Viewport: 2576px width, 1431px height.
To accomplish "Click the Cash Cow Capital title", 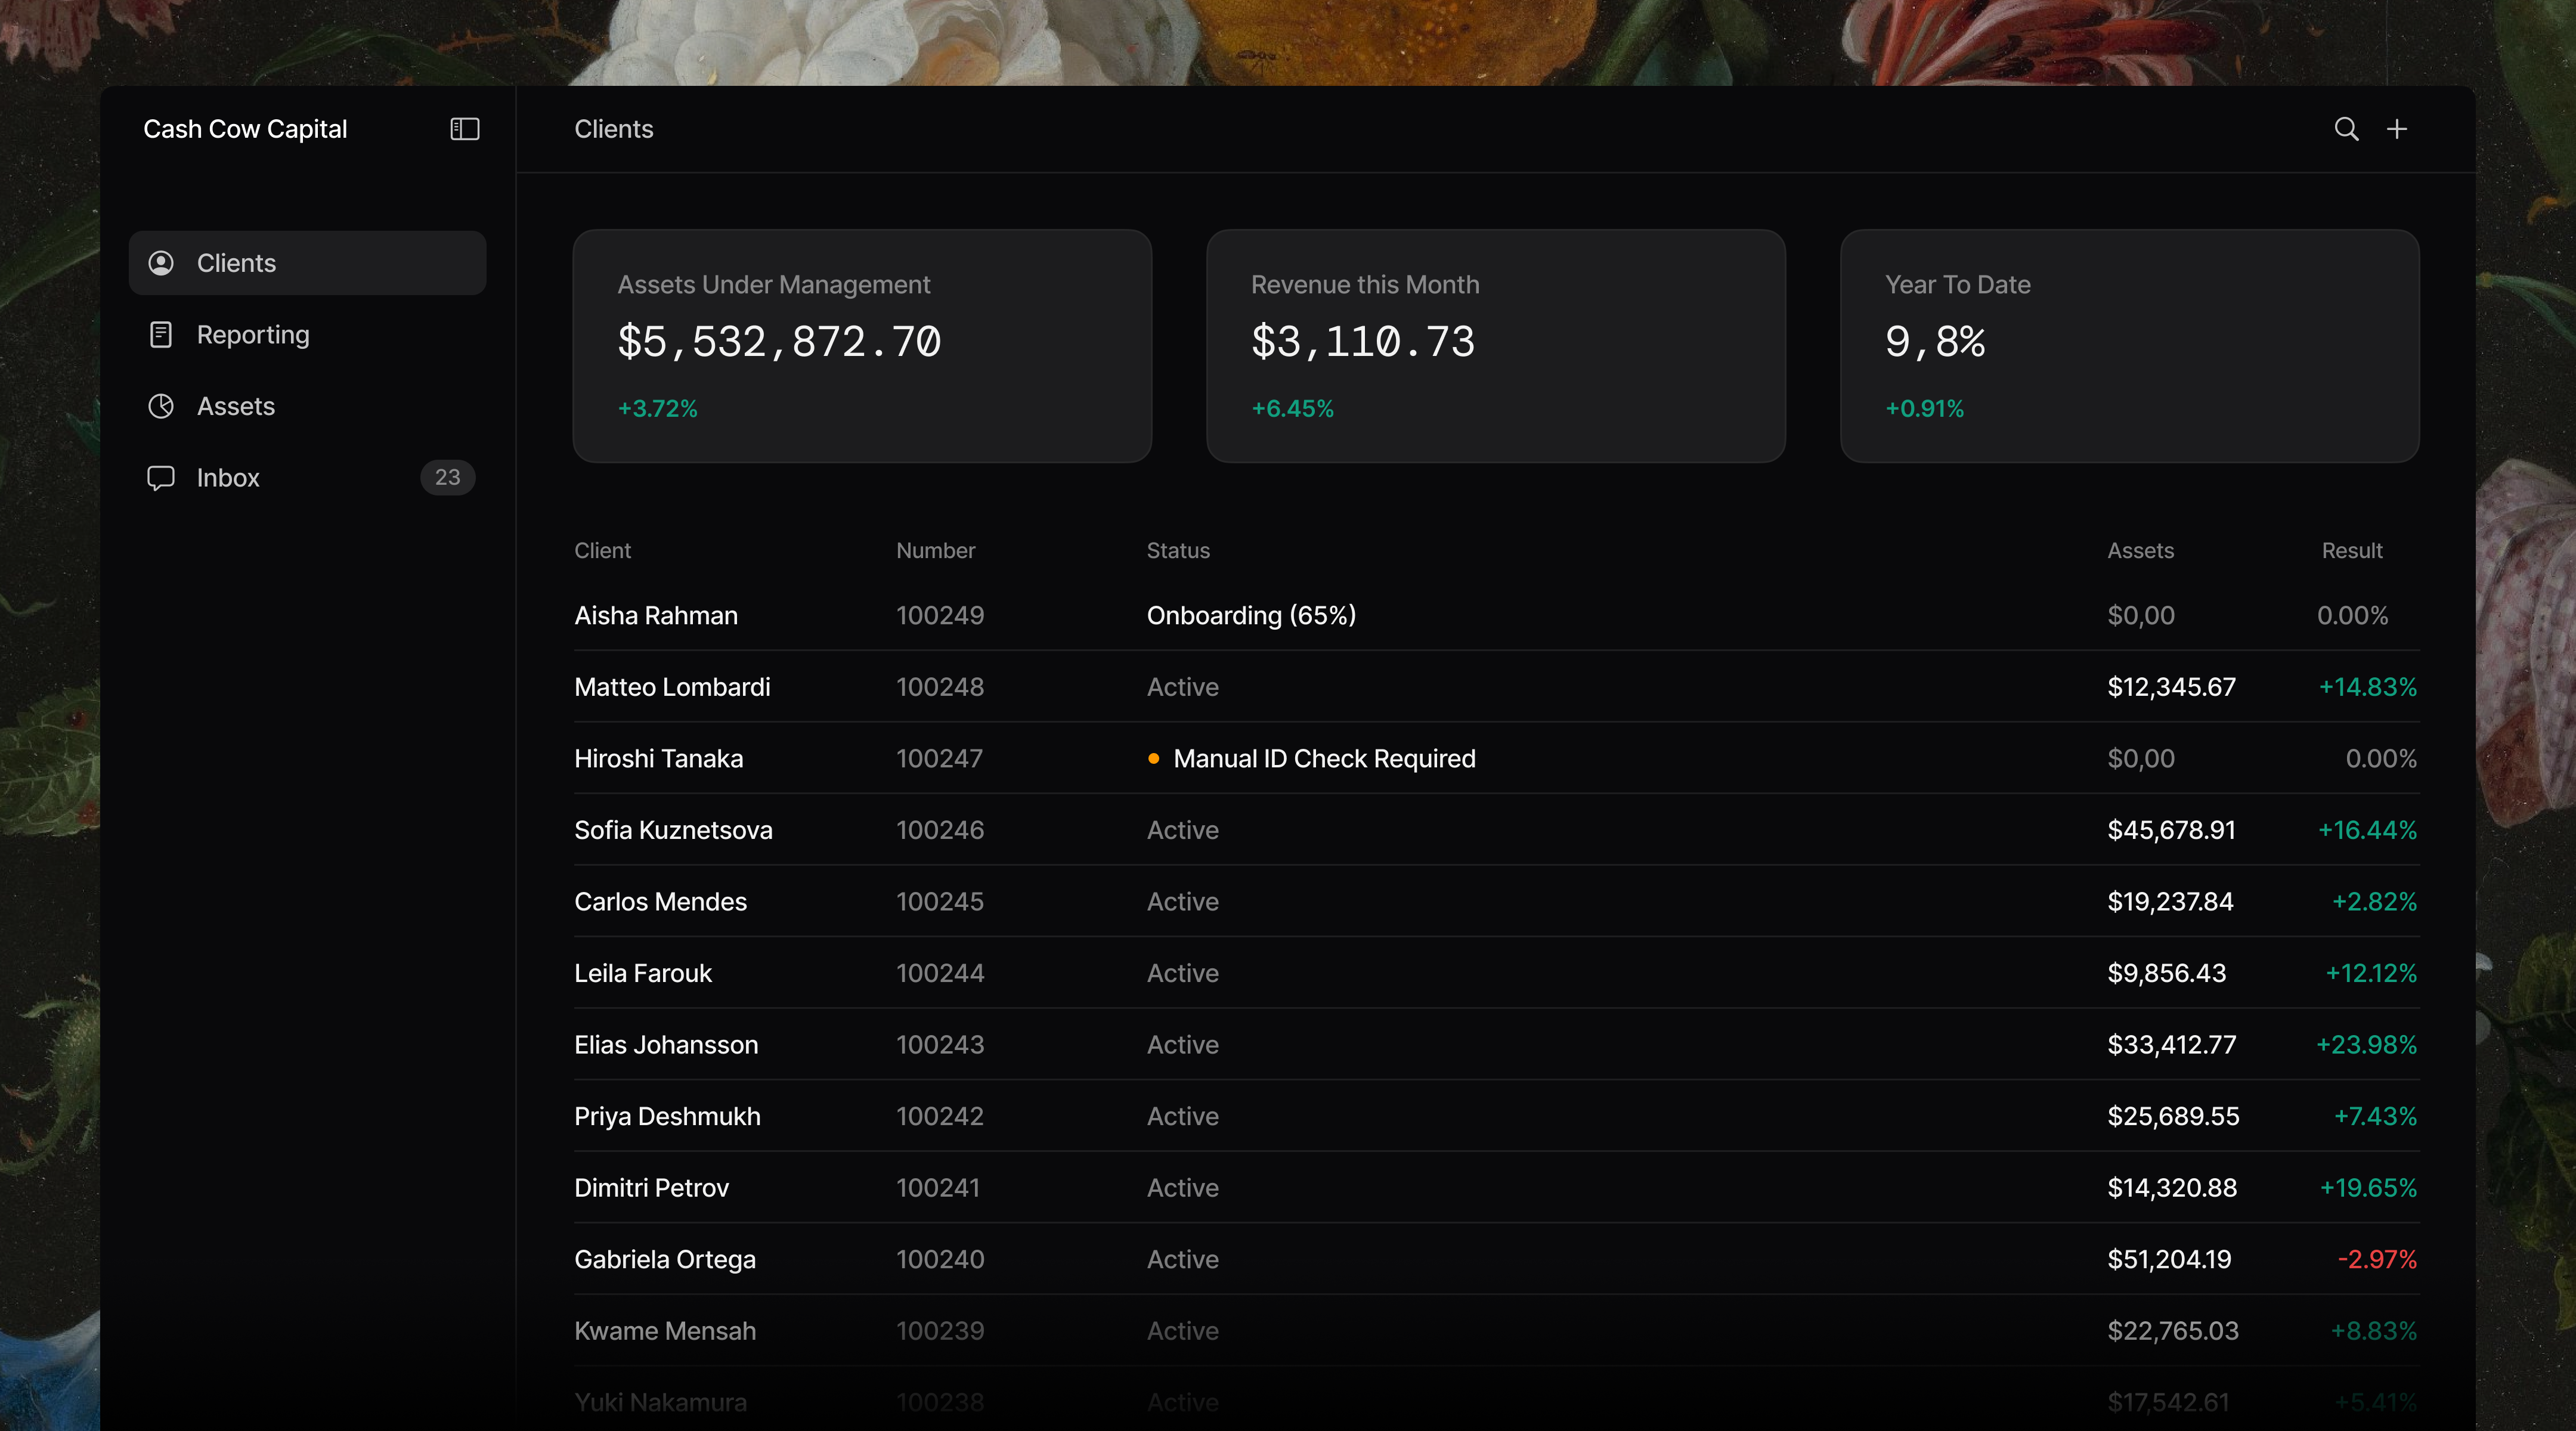I will (x=245, y=129).
